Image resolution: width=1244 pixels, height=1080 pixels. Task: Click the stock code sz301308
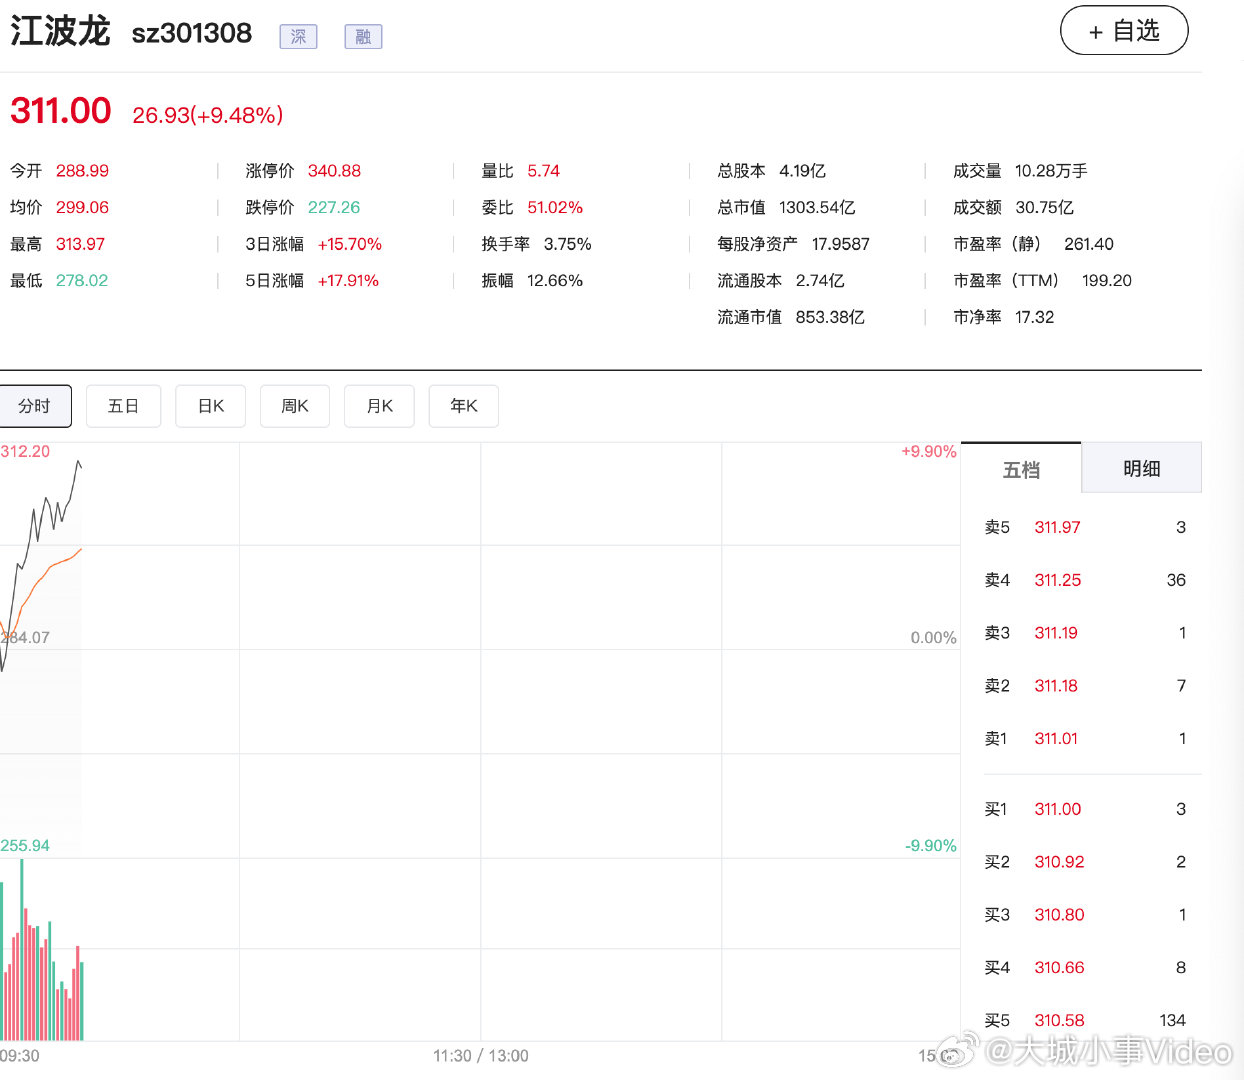[191, 33]
